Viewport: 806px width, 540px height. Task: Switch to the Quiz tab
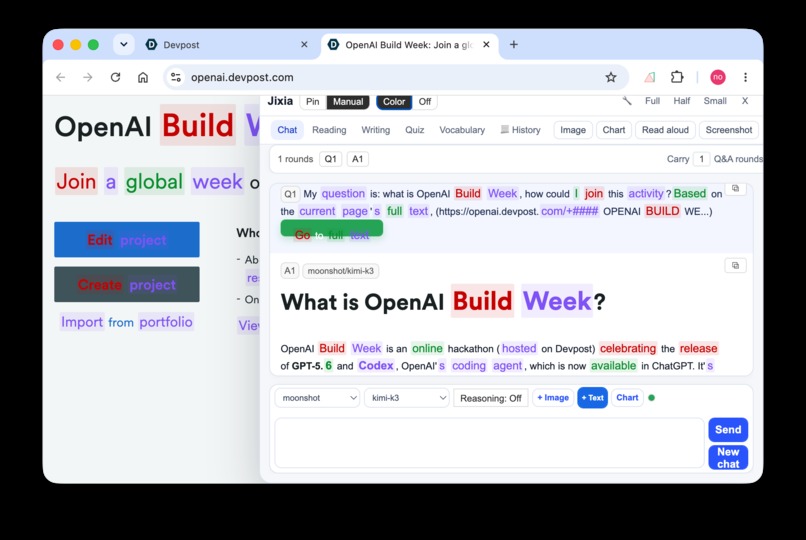coord(414,130)
